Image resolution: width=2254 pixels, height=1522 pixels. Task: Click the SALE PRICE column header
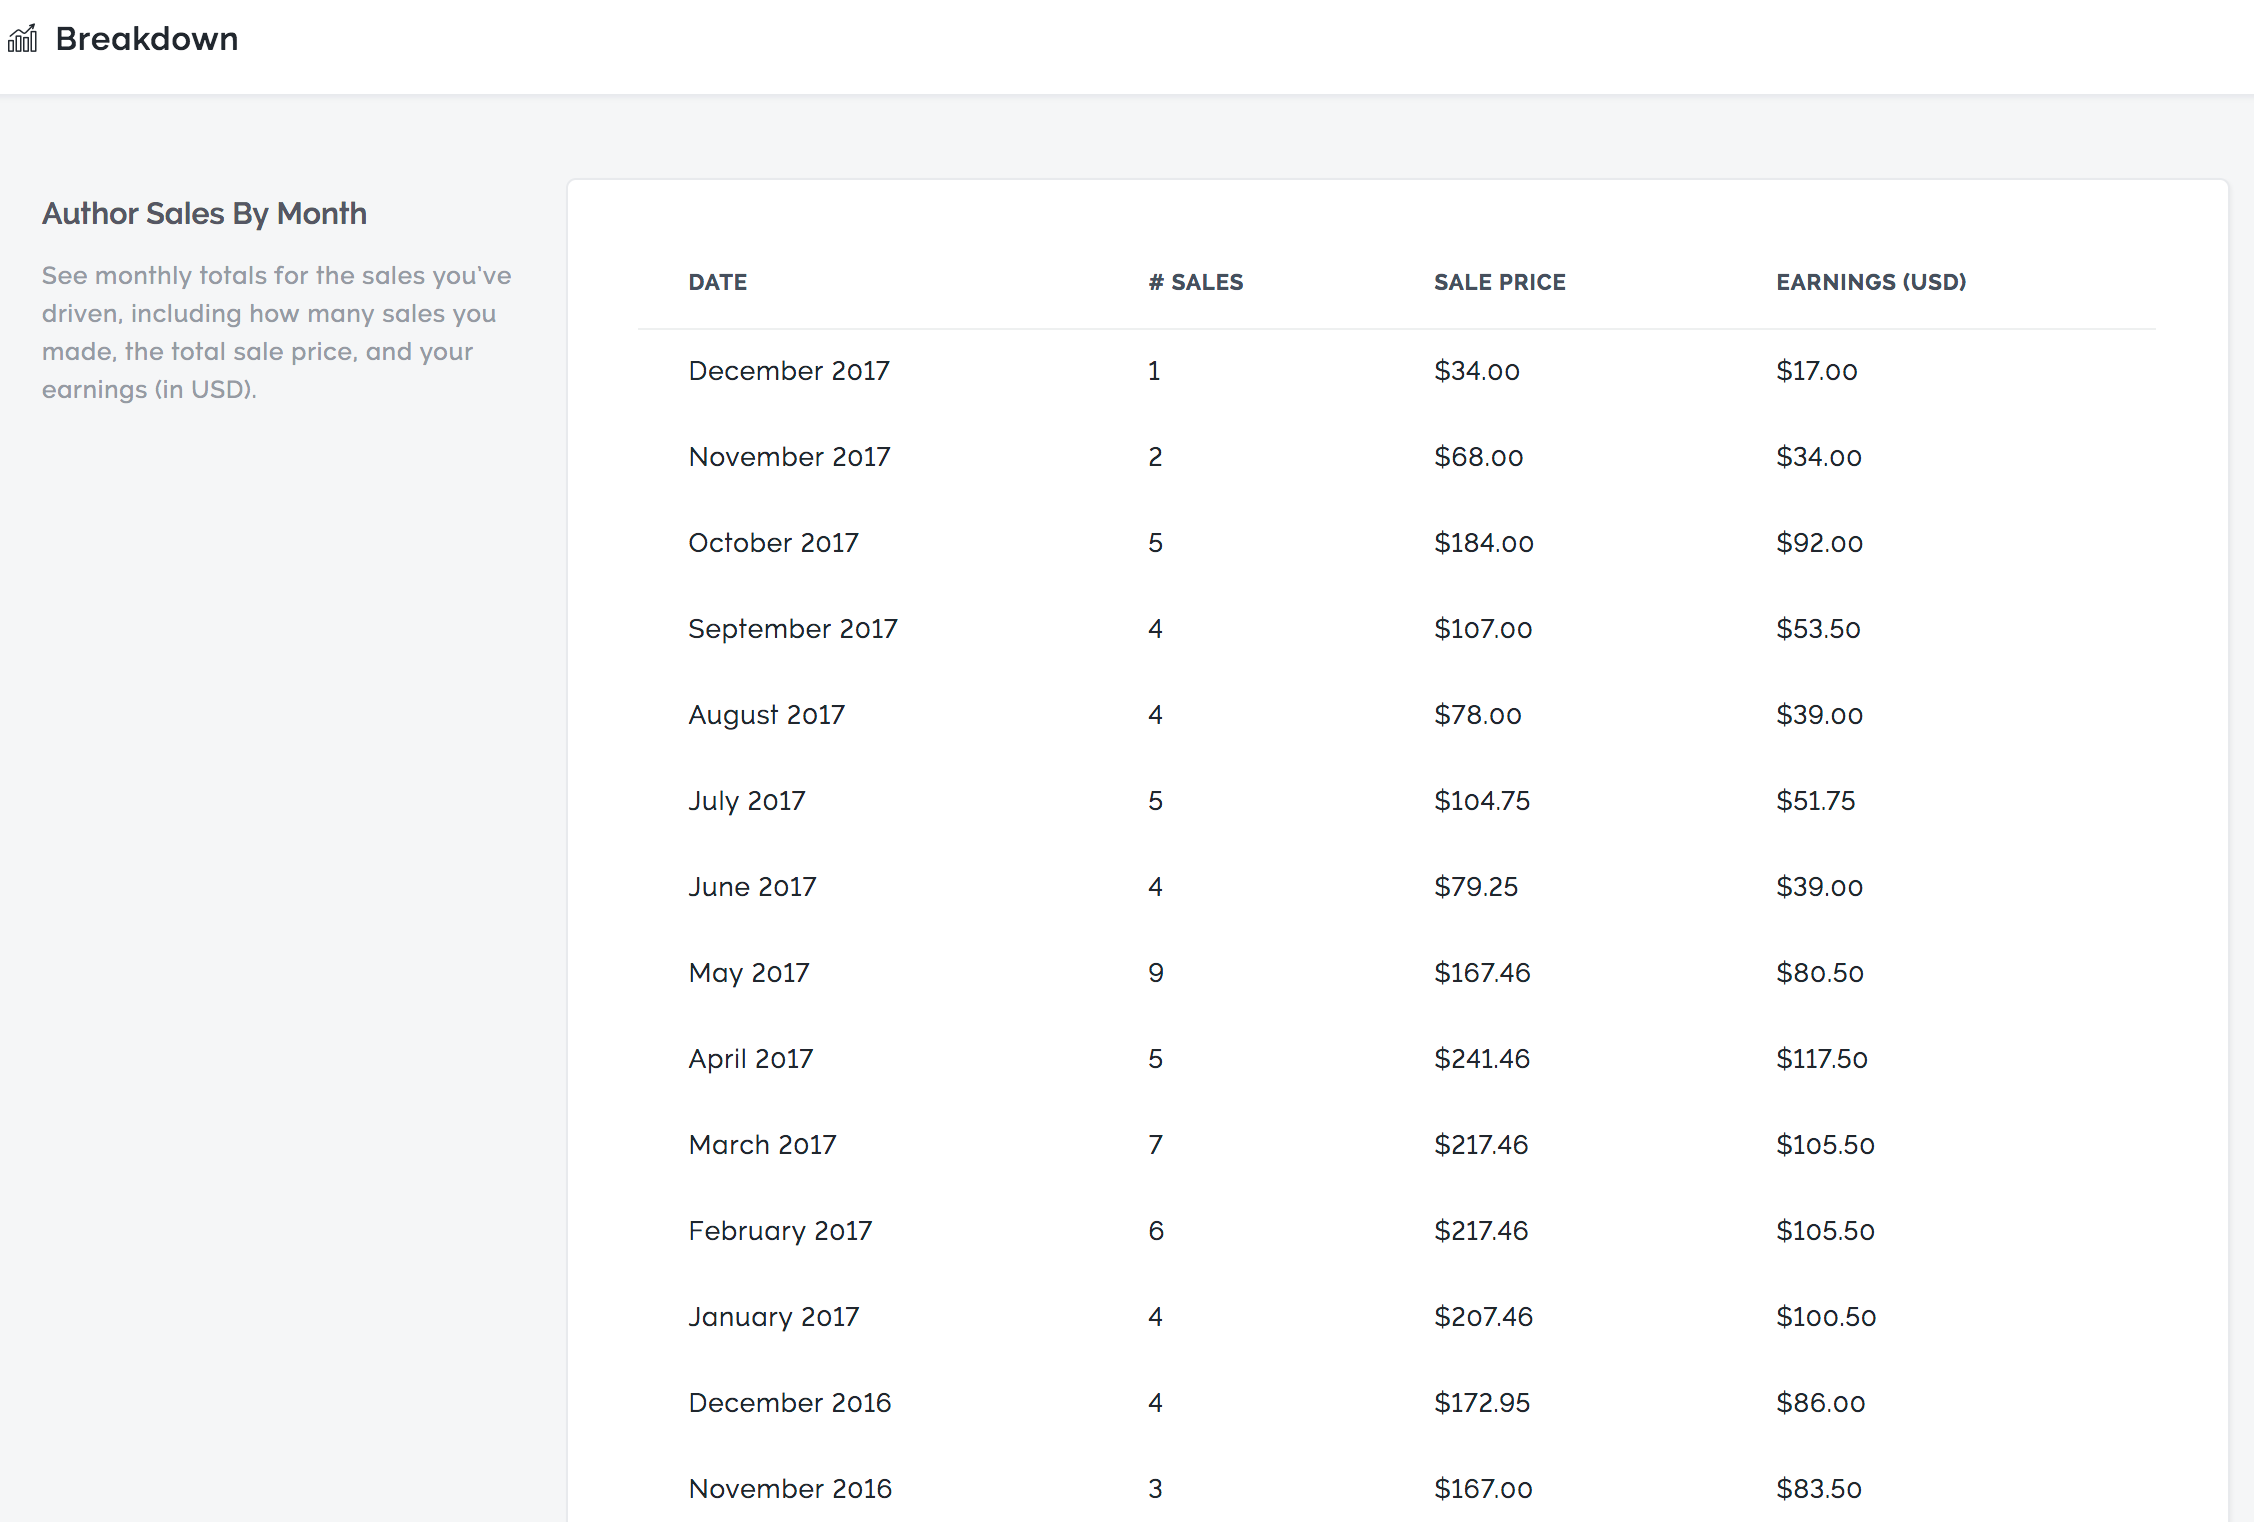pos(1500,282)
